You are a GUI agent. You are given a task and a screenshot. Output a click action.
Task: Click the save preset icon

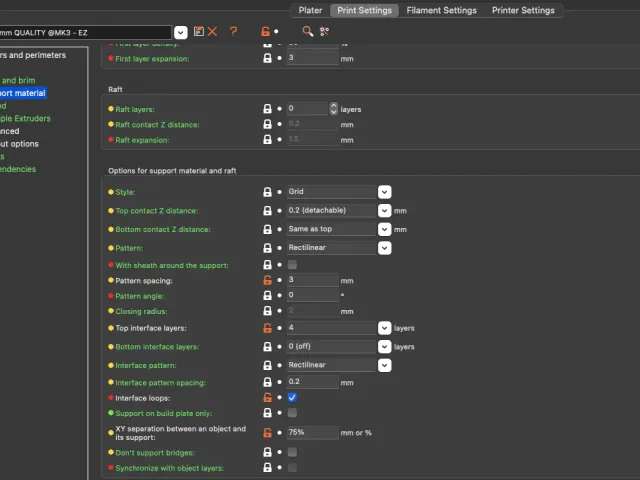click(x=199, y=31)
